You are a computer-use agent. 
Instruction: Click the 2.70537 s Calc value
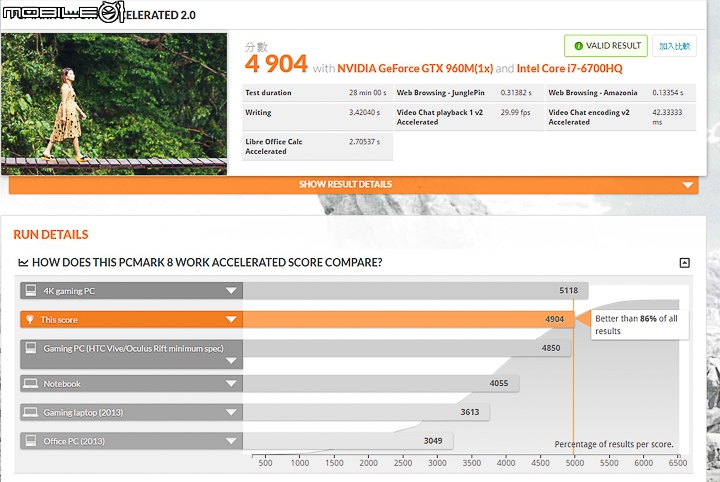pyautogui.click(x=364, y=142)
